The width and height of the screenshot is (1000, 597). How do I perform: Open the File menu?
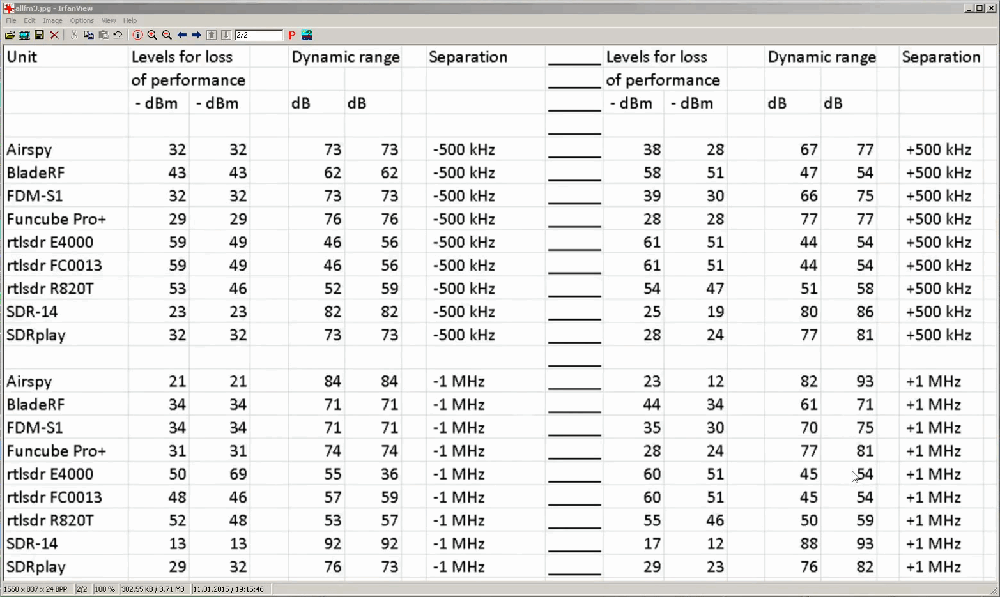pos(11,20)
